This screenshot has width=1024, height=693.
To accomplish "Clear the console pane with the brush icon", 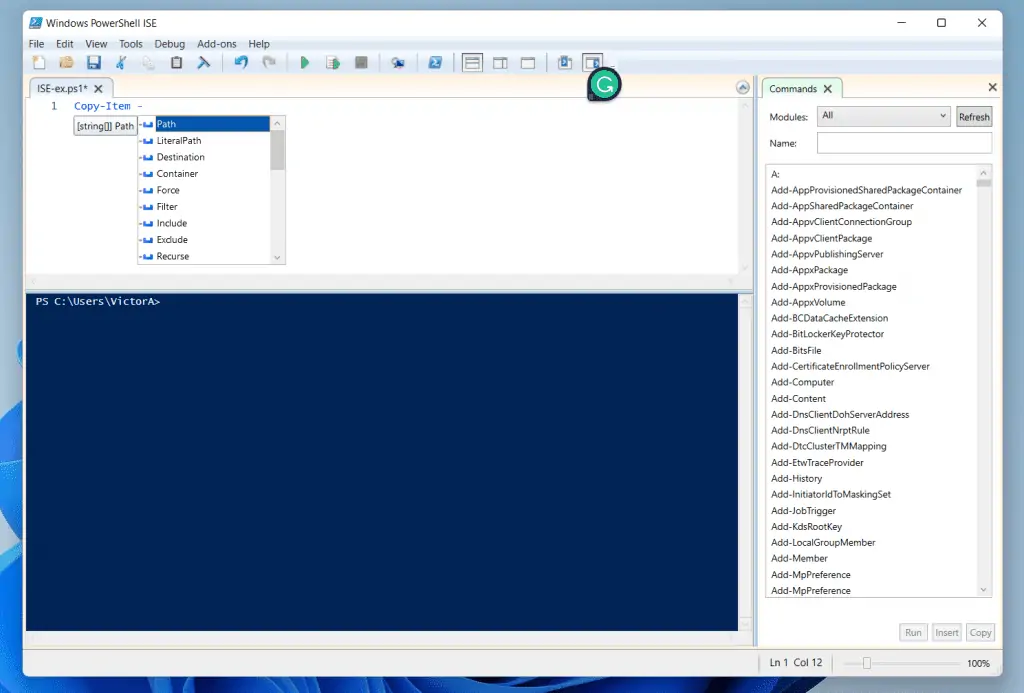I will point(204,63).
